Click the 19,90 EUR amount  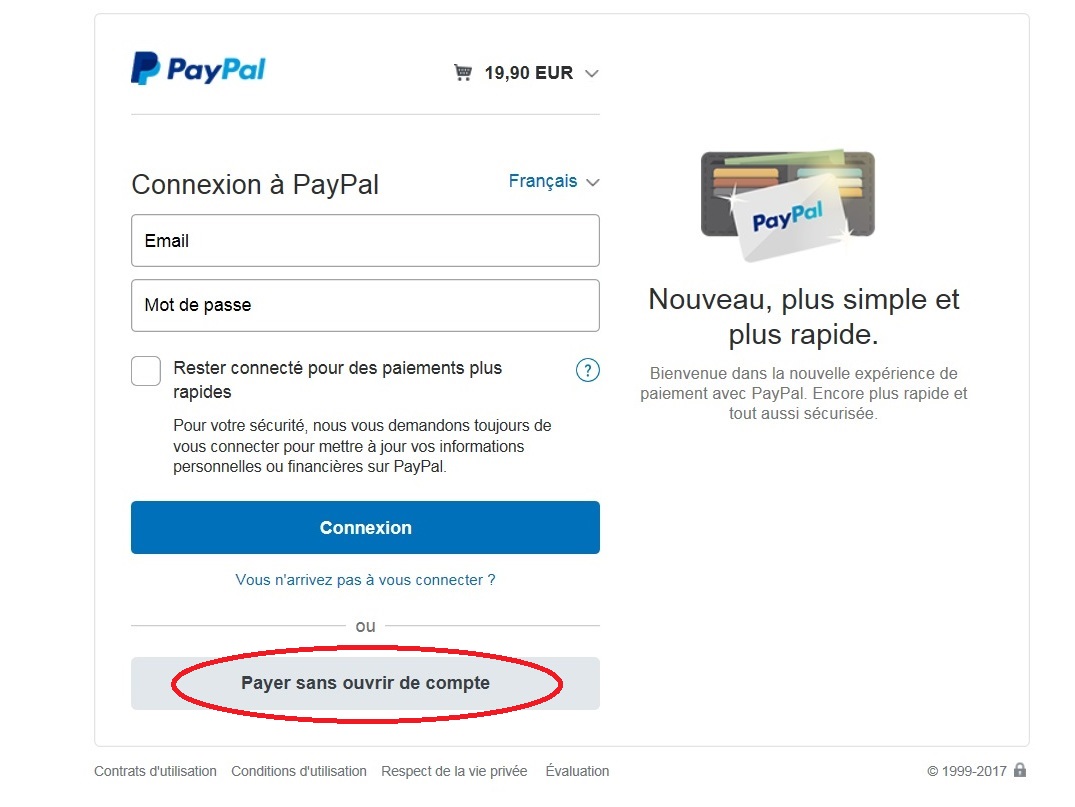[529, 73]
